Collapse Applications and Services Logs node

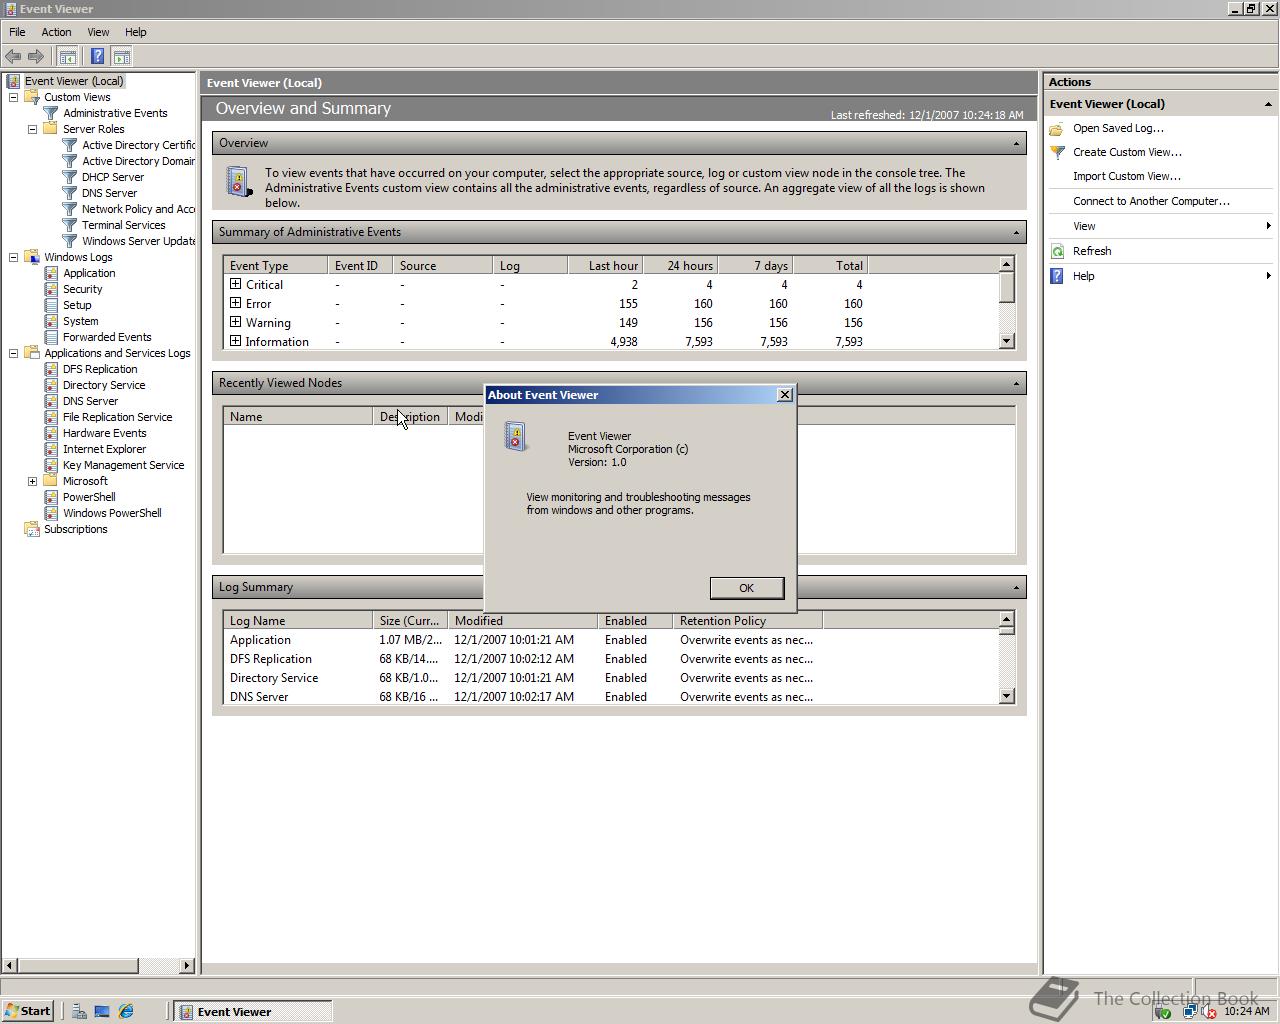click(x=13, y=353)
